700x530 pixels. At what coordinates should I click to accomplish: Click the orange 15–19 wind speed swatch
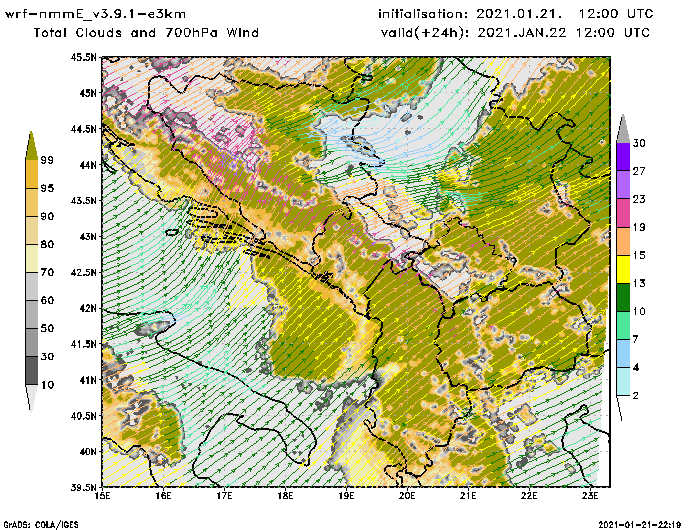(623, 241)
